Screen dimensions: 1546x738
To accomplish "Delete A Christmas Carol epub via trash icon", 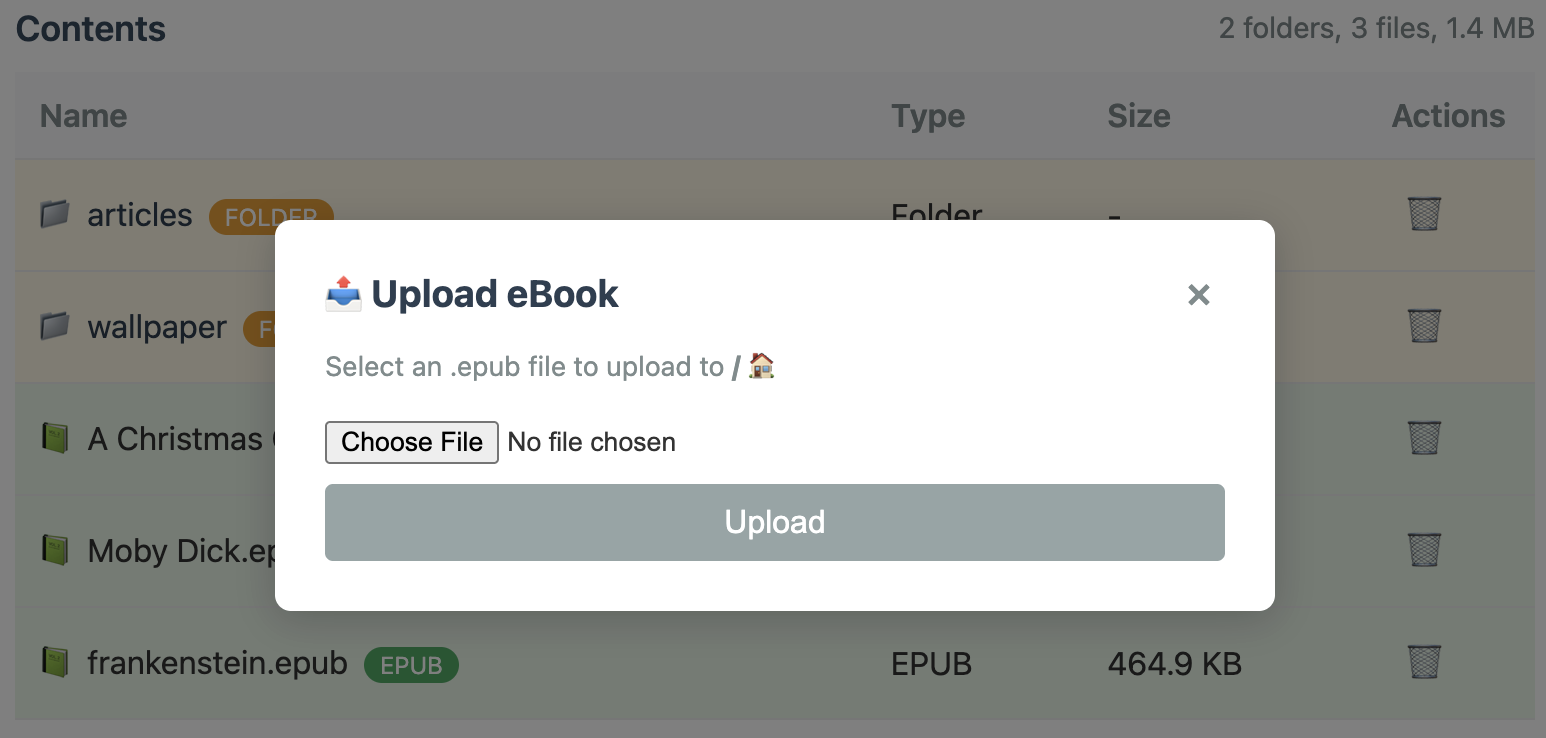I will pyautogui.click(x=1424, y=438).
